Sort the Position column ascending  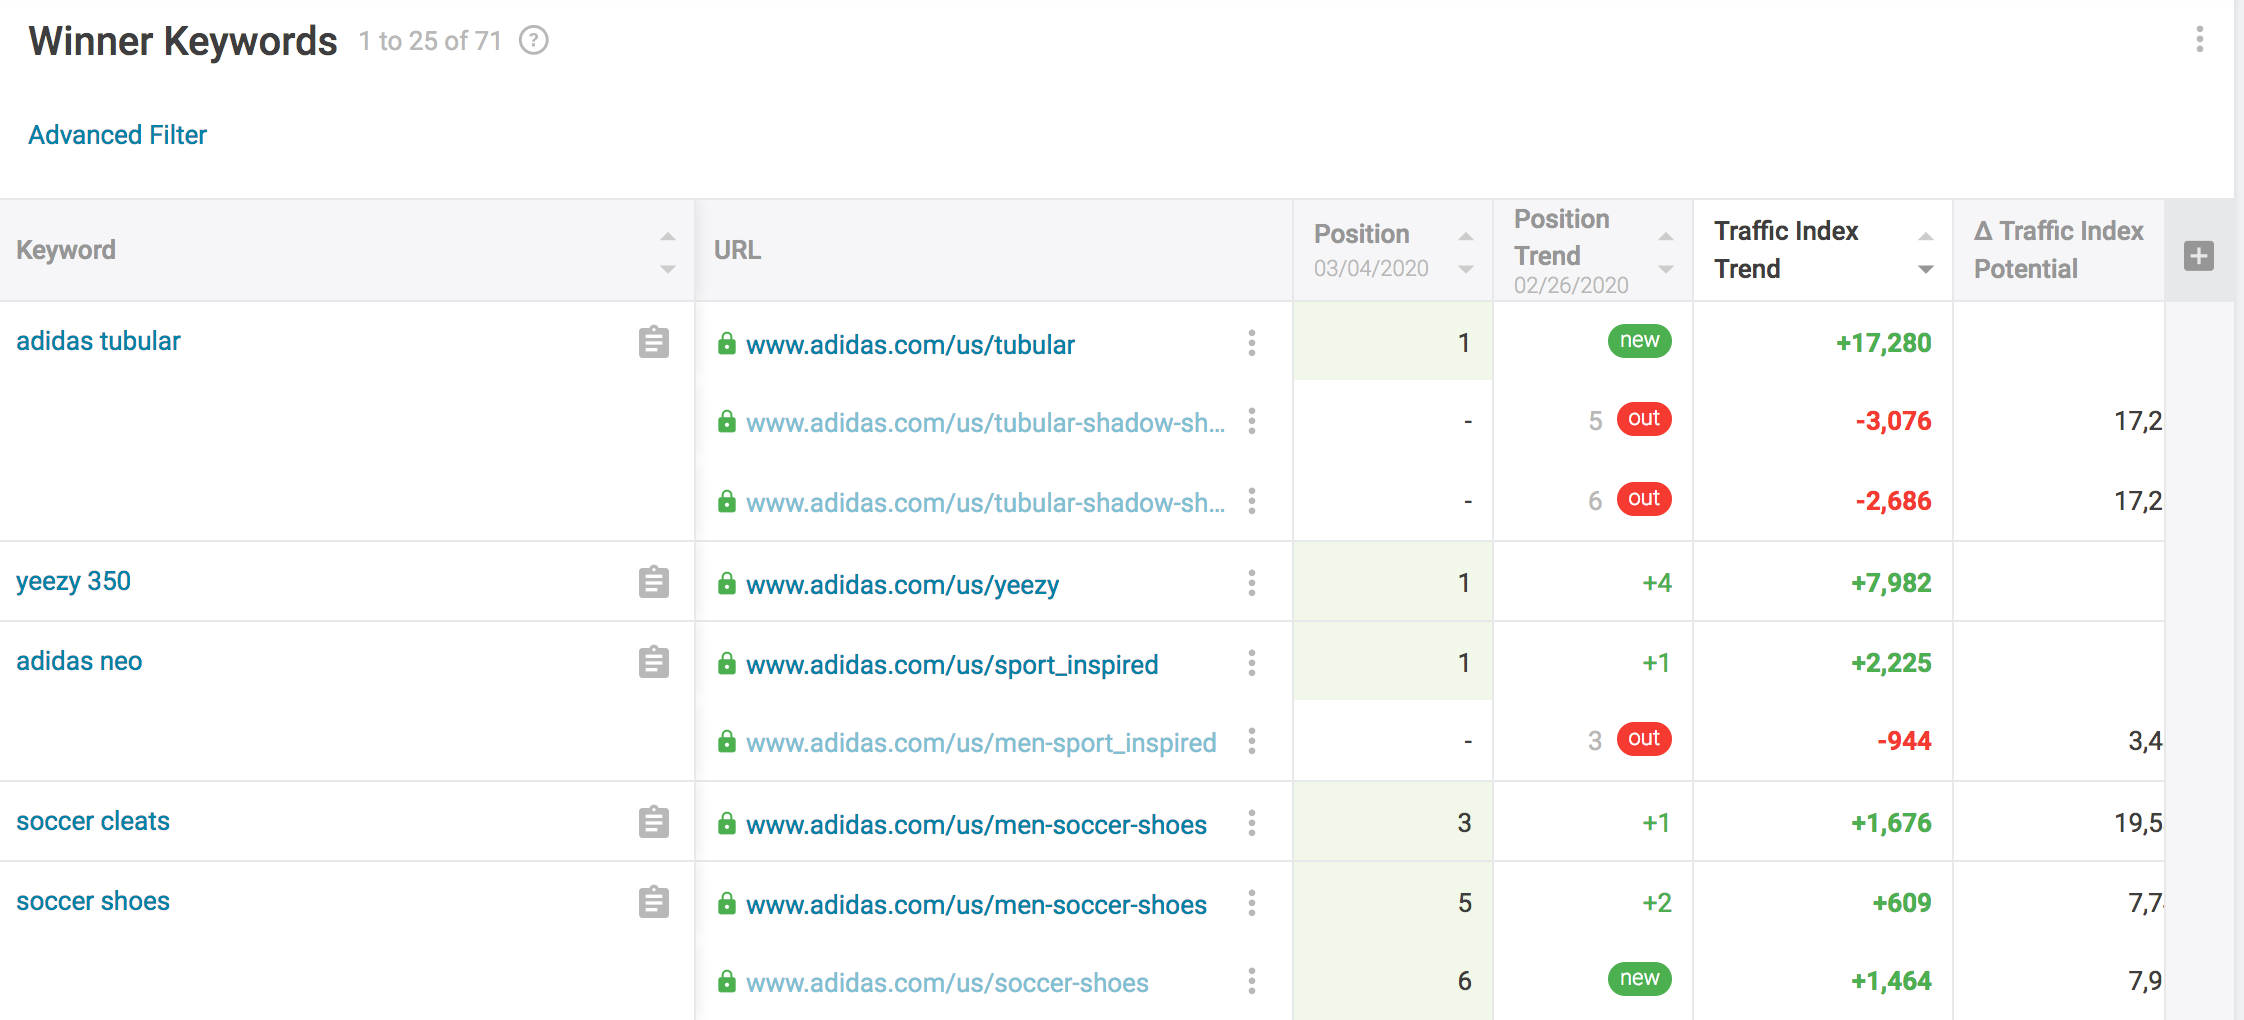click(1466, 237)
